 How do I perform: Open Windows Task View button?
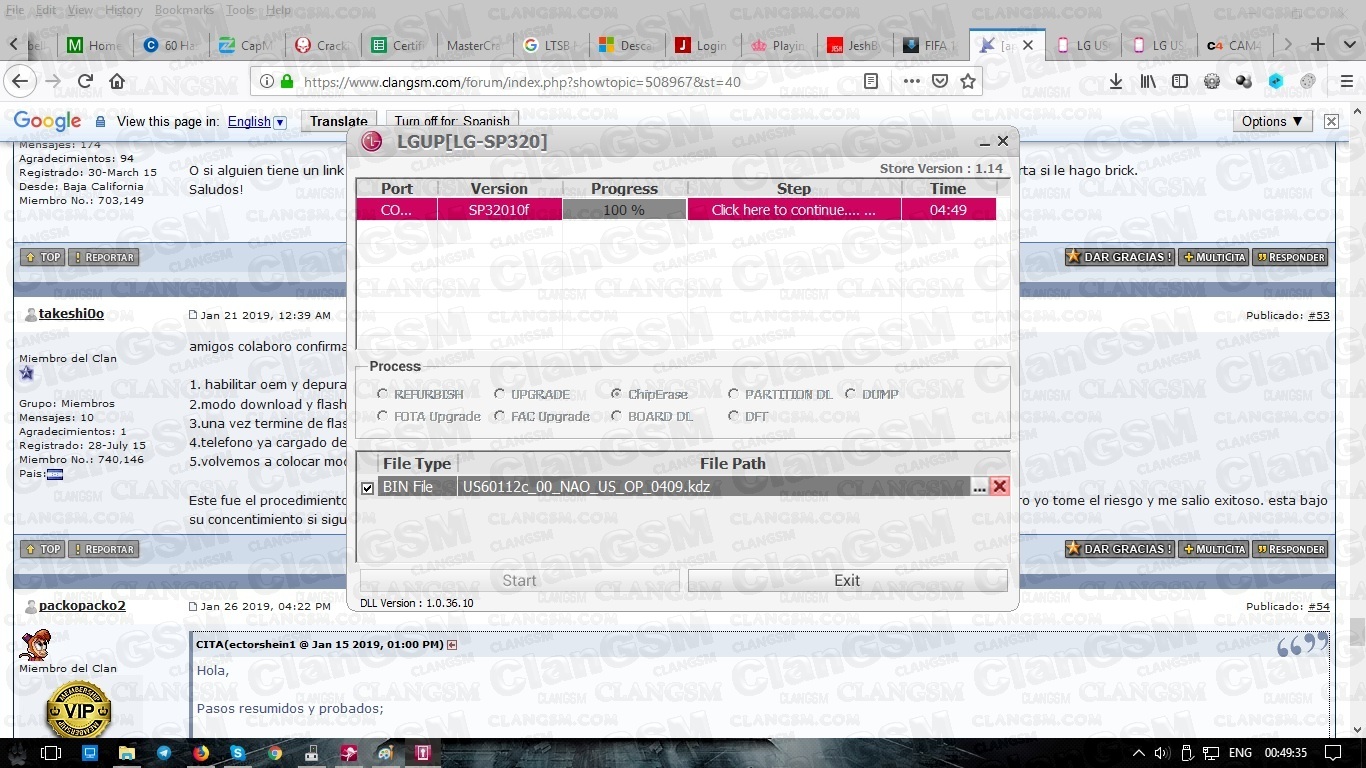[52, 753]
